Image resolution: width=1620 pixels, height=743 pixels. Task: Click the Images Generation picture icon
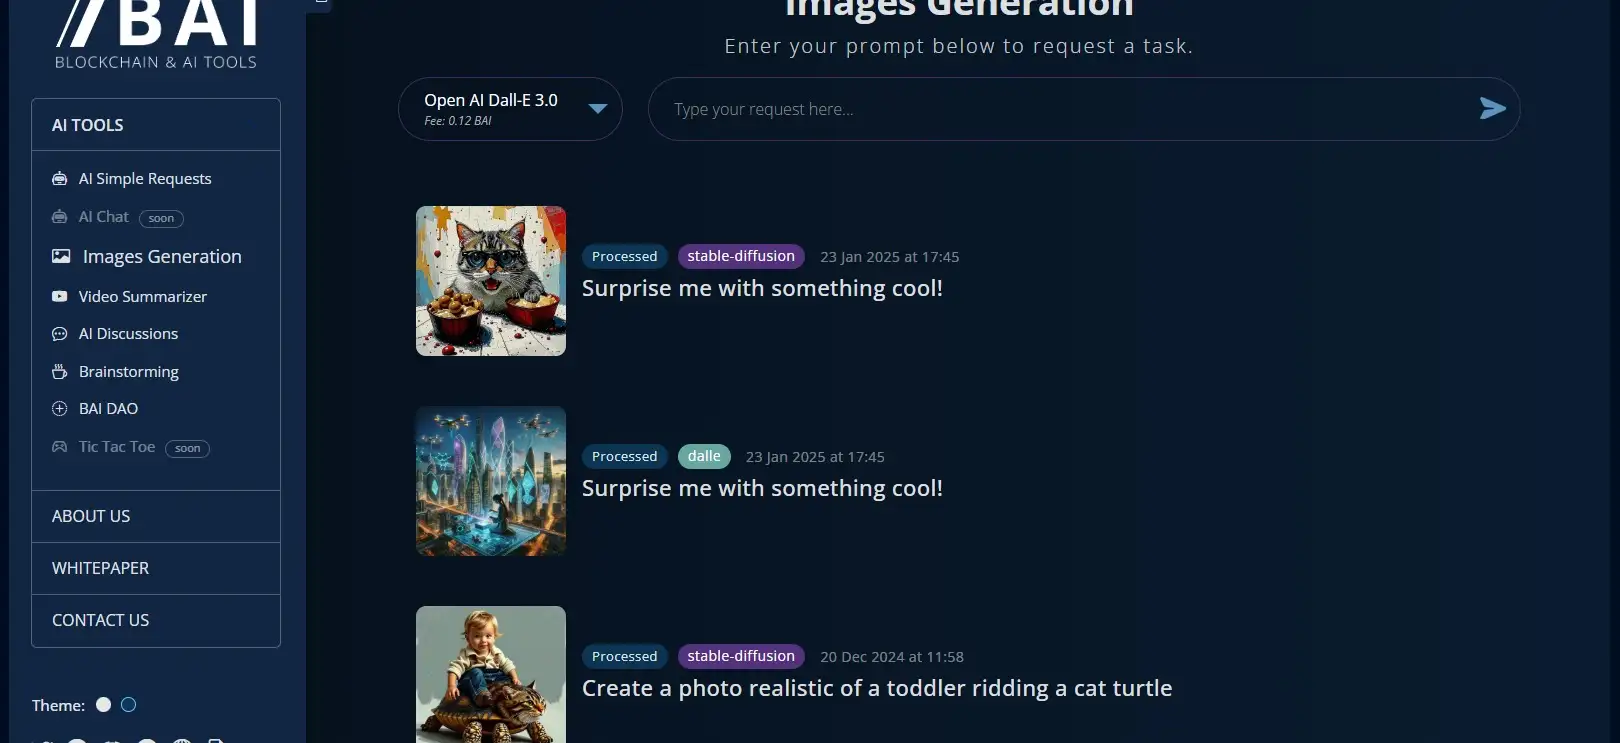click(61, 256)
